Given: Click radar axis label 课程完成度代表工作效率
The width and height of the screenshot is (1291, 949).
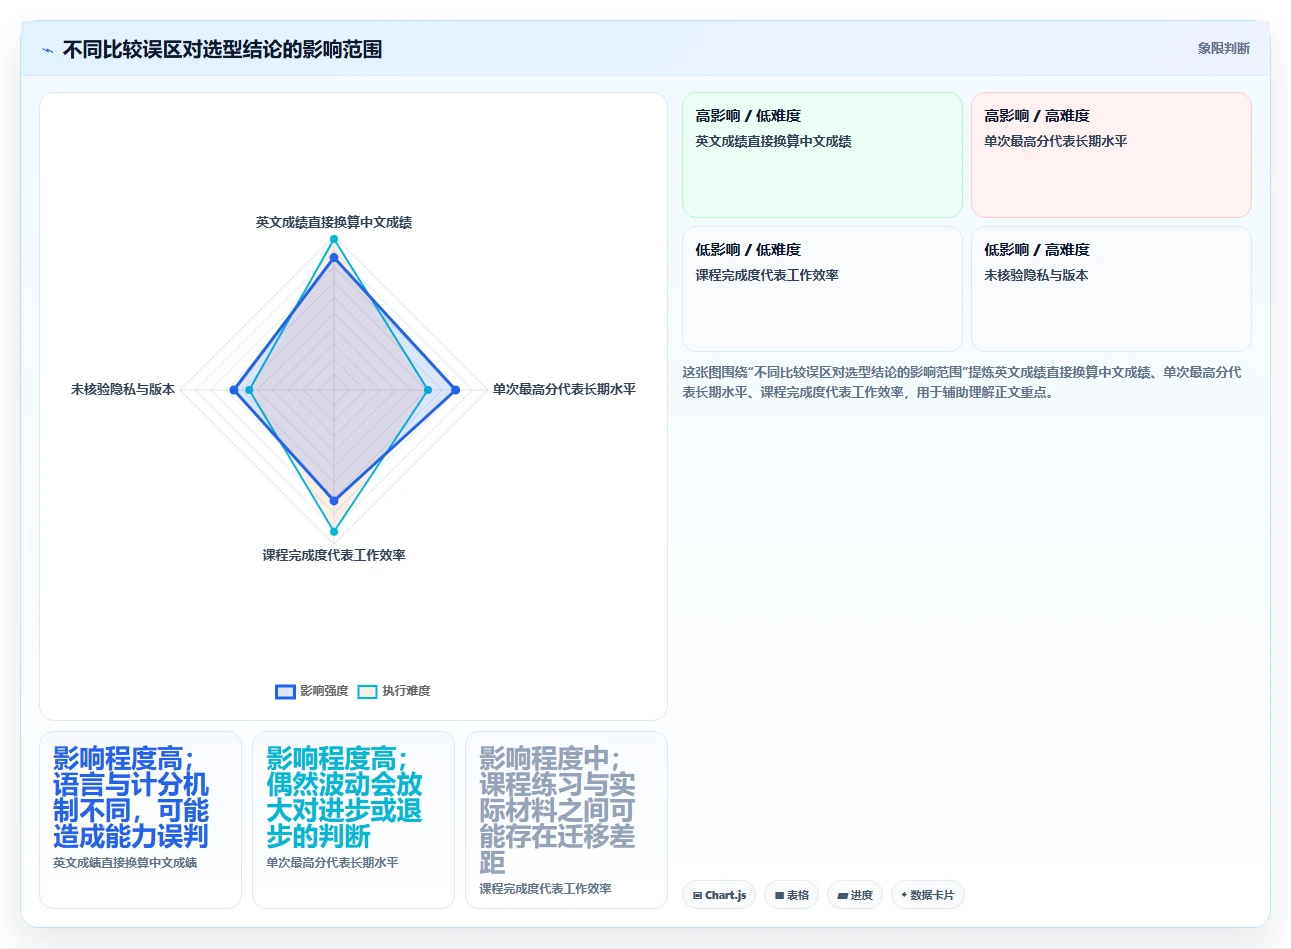Looking at the screenshot, I should (x=334, y=555).
